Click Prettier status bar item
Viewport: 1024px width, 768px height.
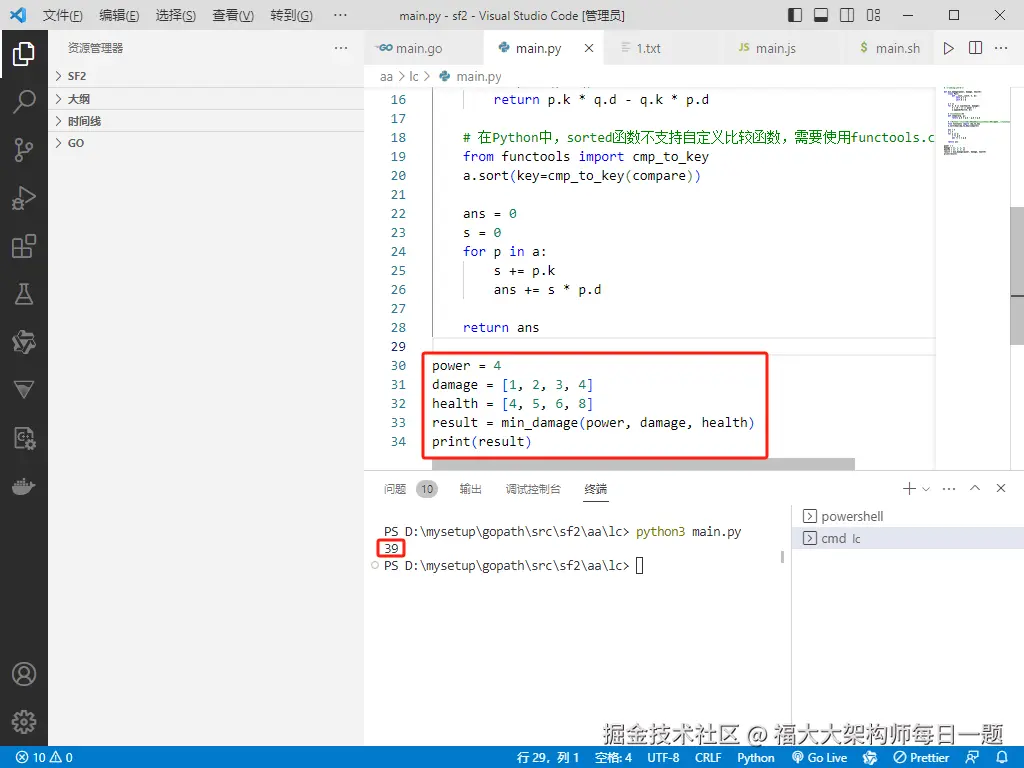coord(920,758)
